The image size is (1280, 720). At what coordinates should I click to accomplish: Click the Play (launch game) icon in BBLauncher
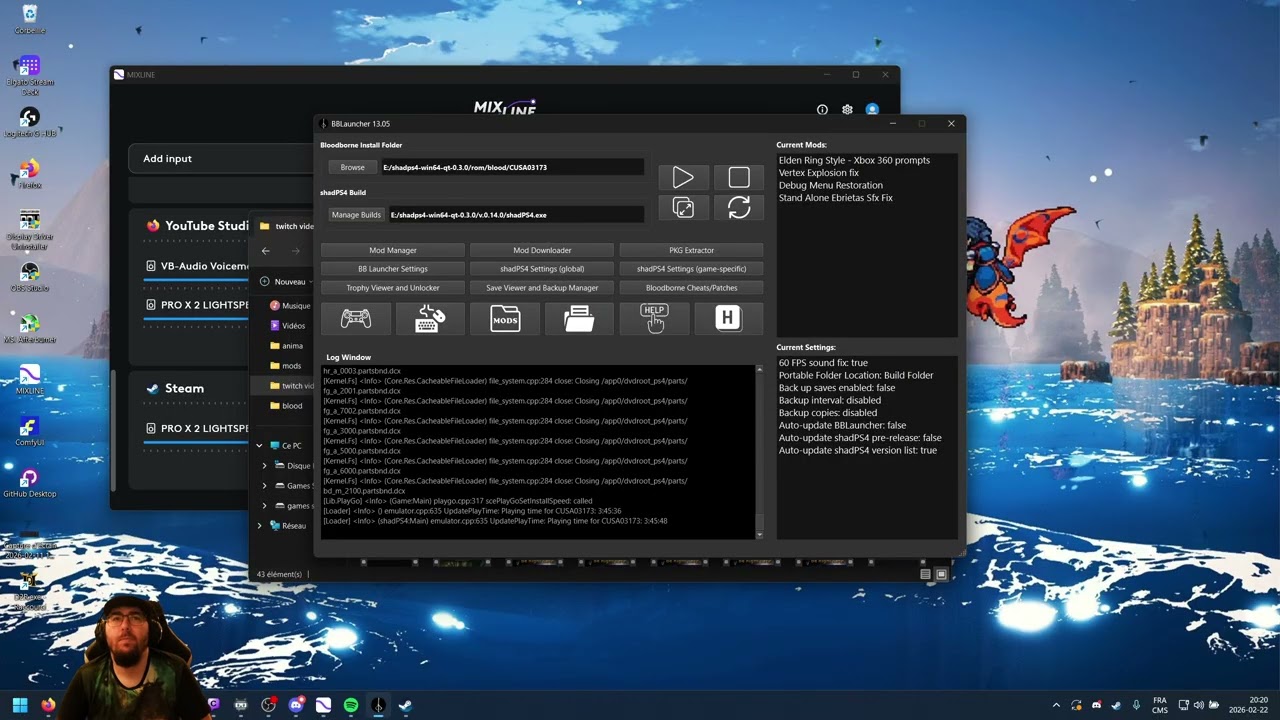coord(683,178)
